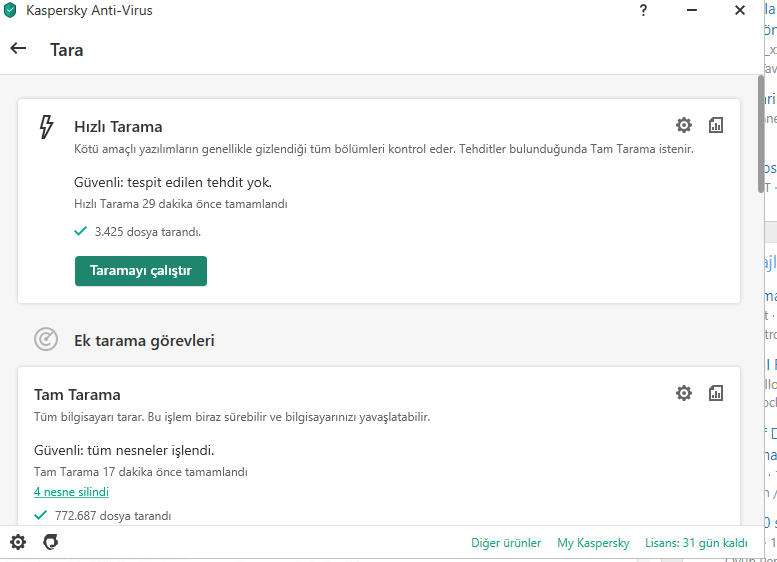Open Hızlı Tarama settings gear
The width and height of the screenshot is (777, 562).
[x=684, y=125]
